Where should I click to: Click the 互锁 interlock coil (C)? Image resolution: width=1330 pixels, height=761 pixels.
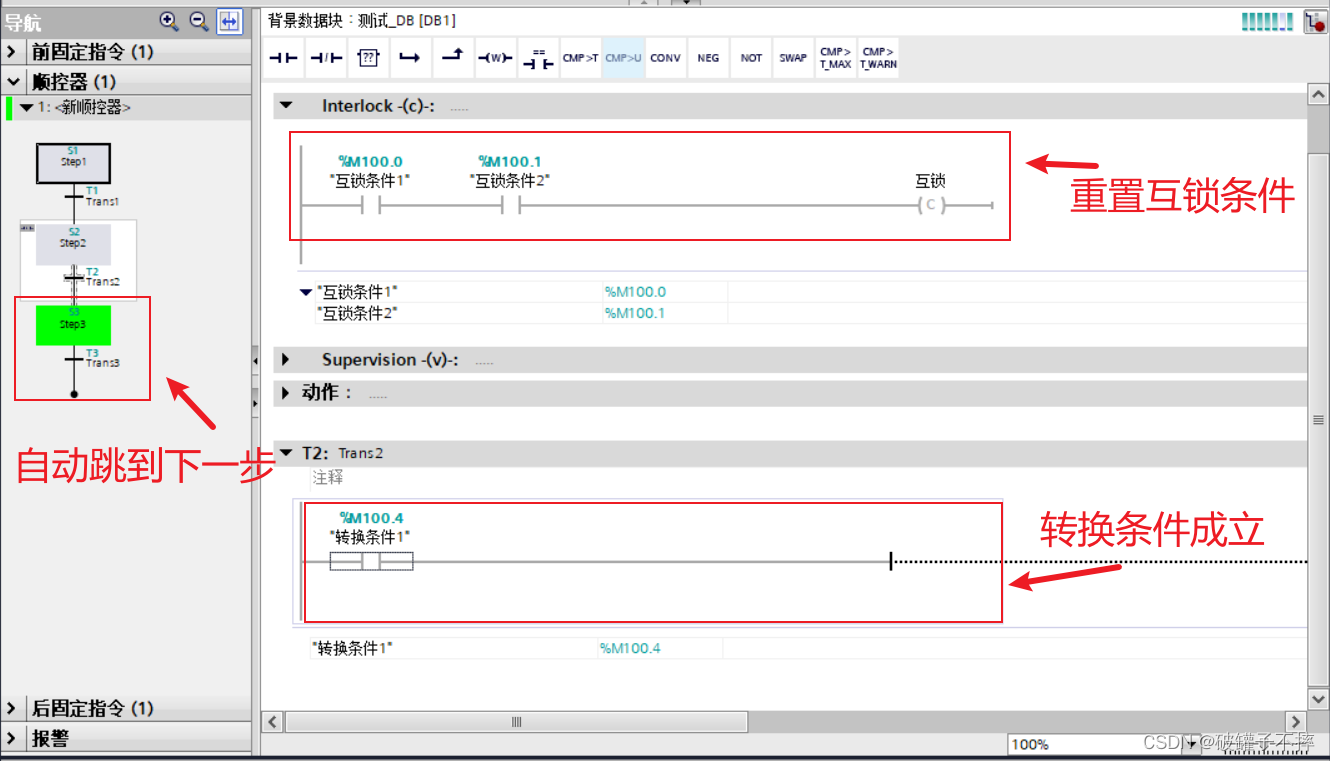[930, 206]
